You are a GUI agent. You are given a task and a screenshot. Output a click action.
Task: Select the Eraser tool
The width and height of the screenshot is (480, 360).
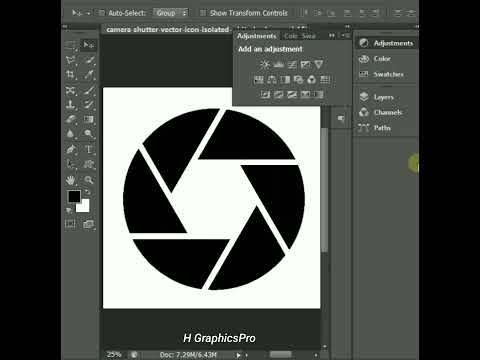(71, 119)
